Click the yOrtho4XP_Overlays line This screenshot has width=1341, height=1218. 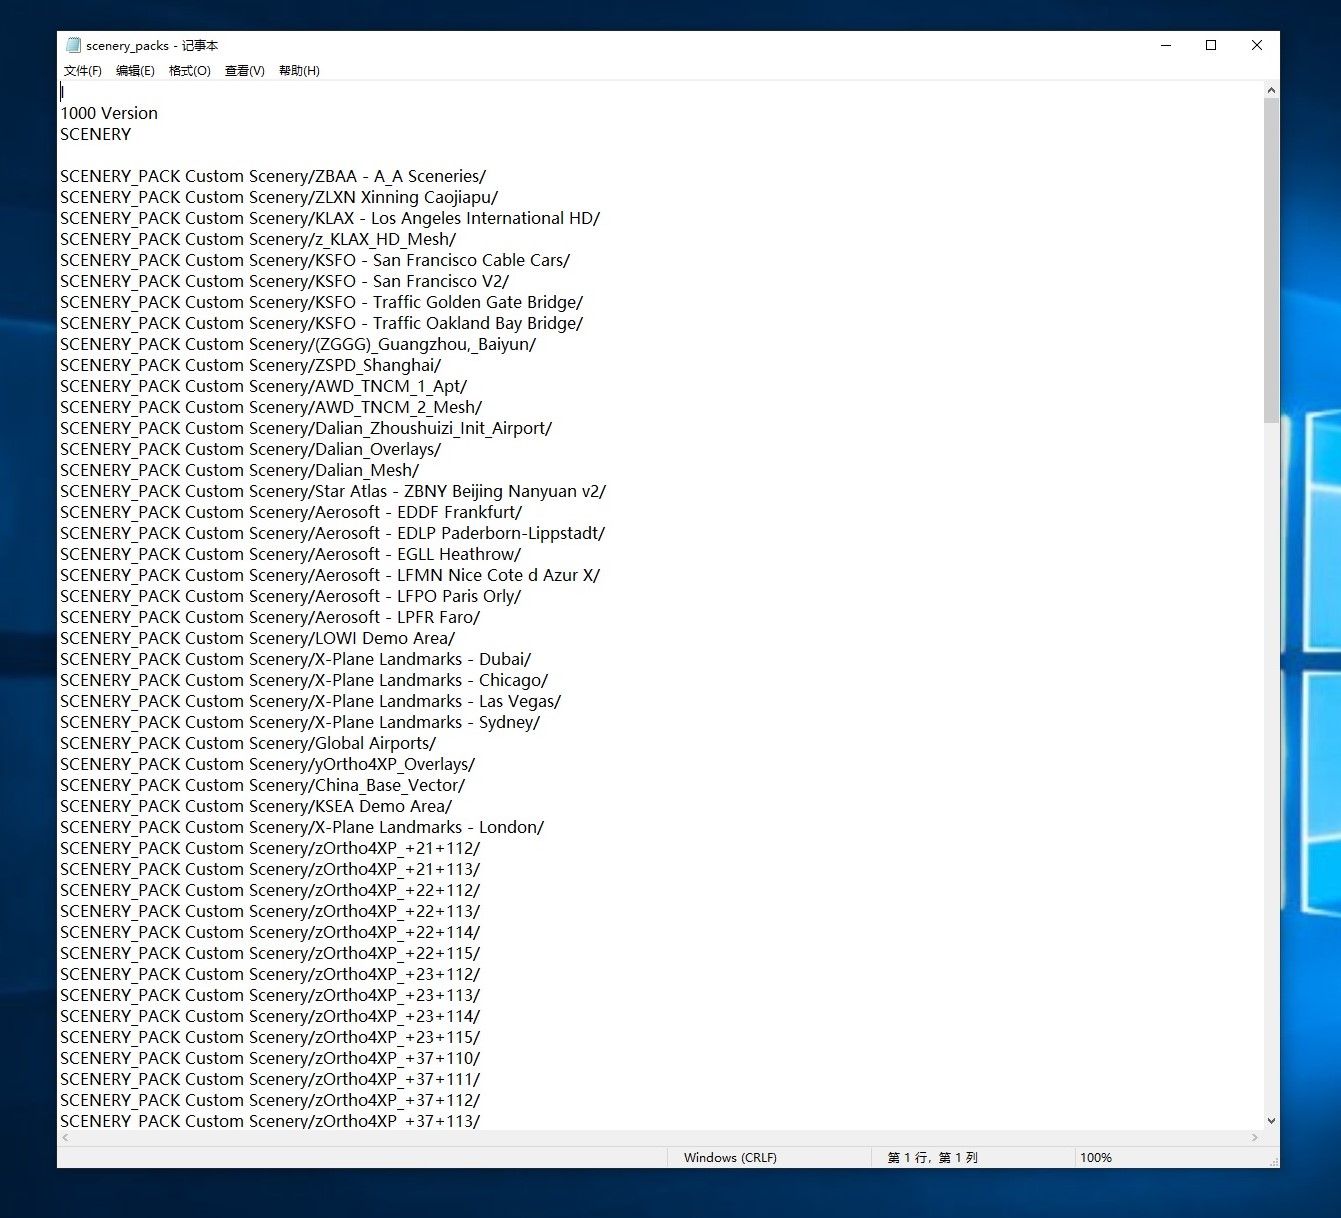pyautogui.click(x=268, y=764)
